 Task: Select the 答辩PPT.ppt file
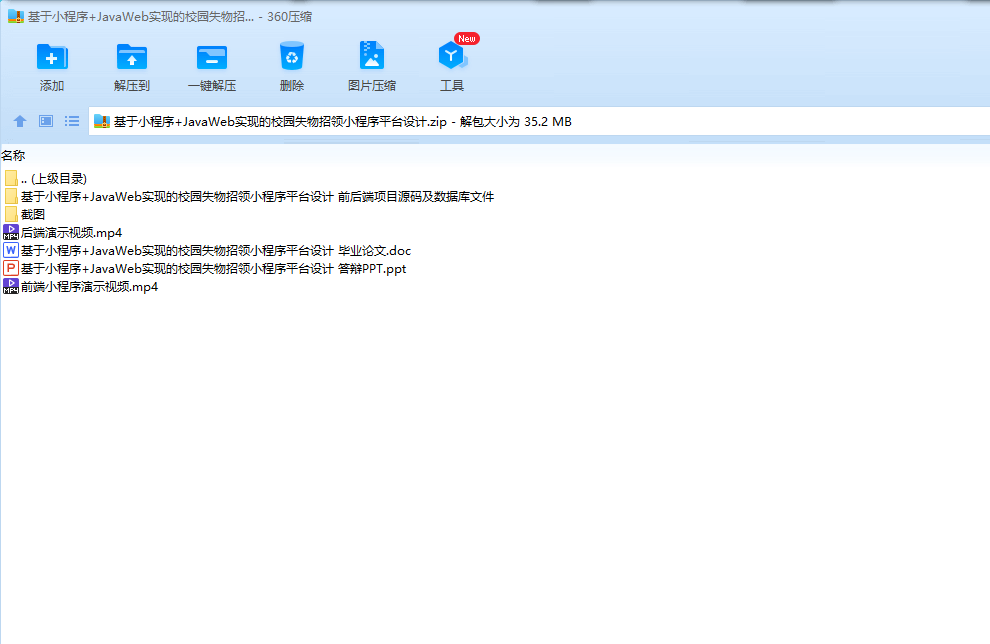click(x=205, y=268)
